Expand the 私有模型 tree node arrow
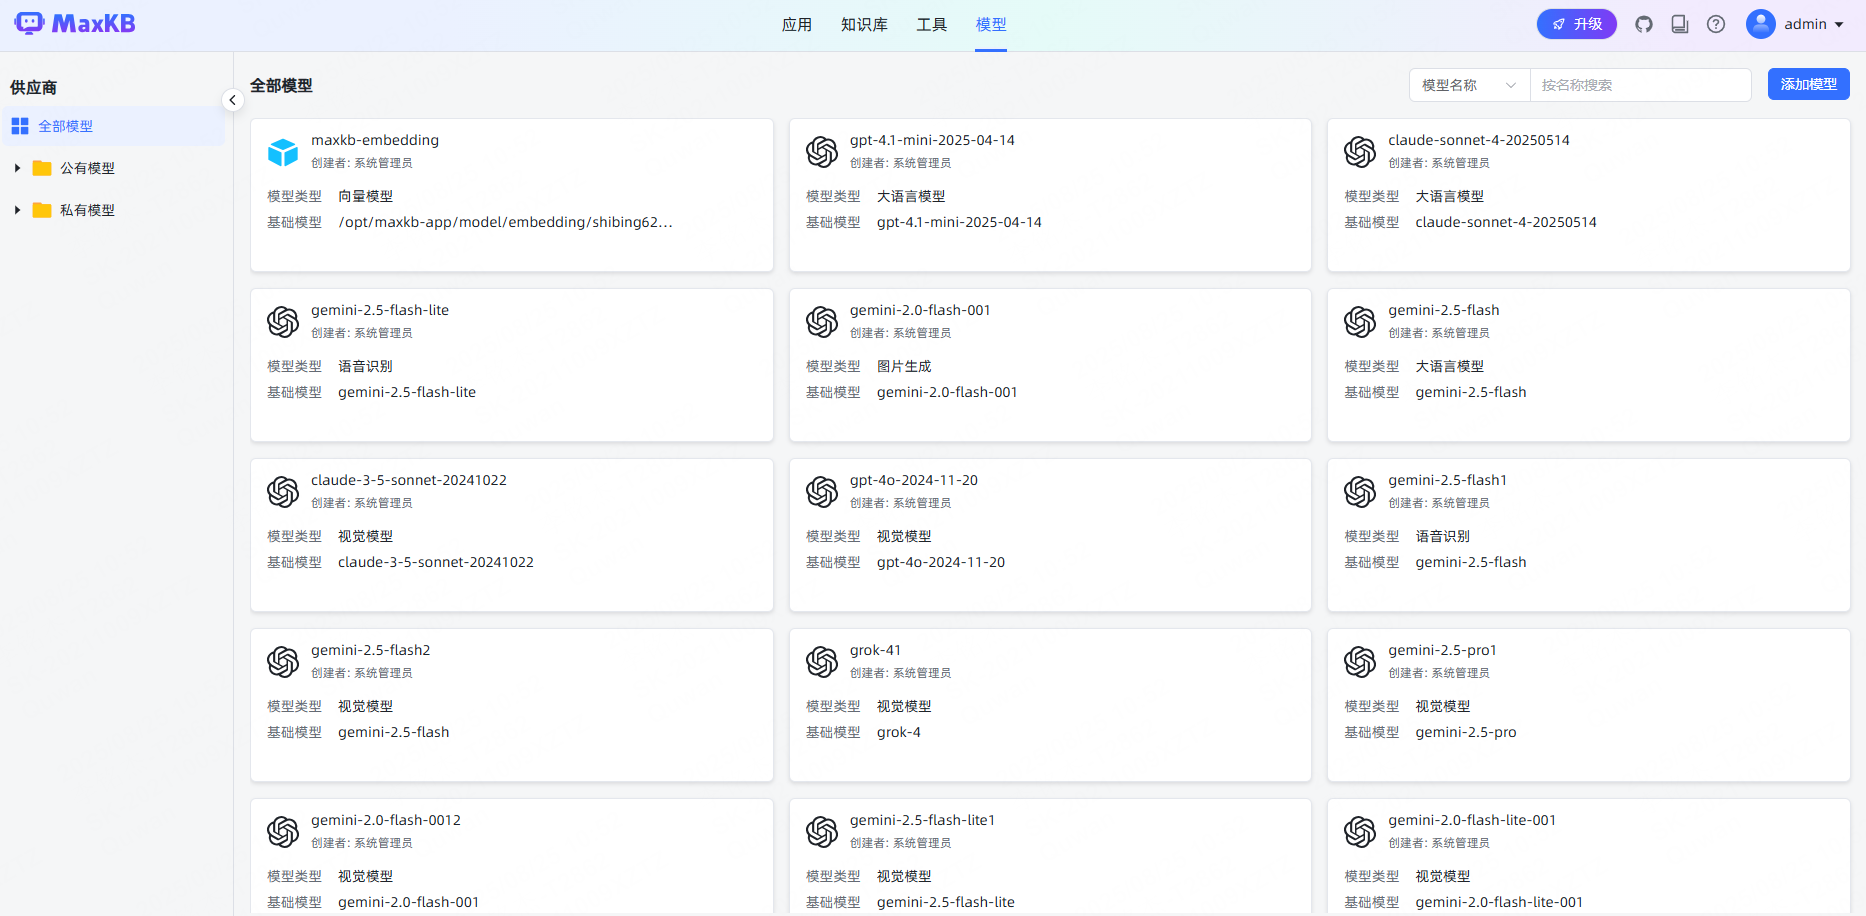 click(17, 210)
